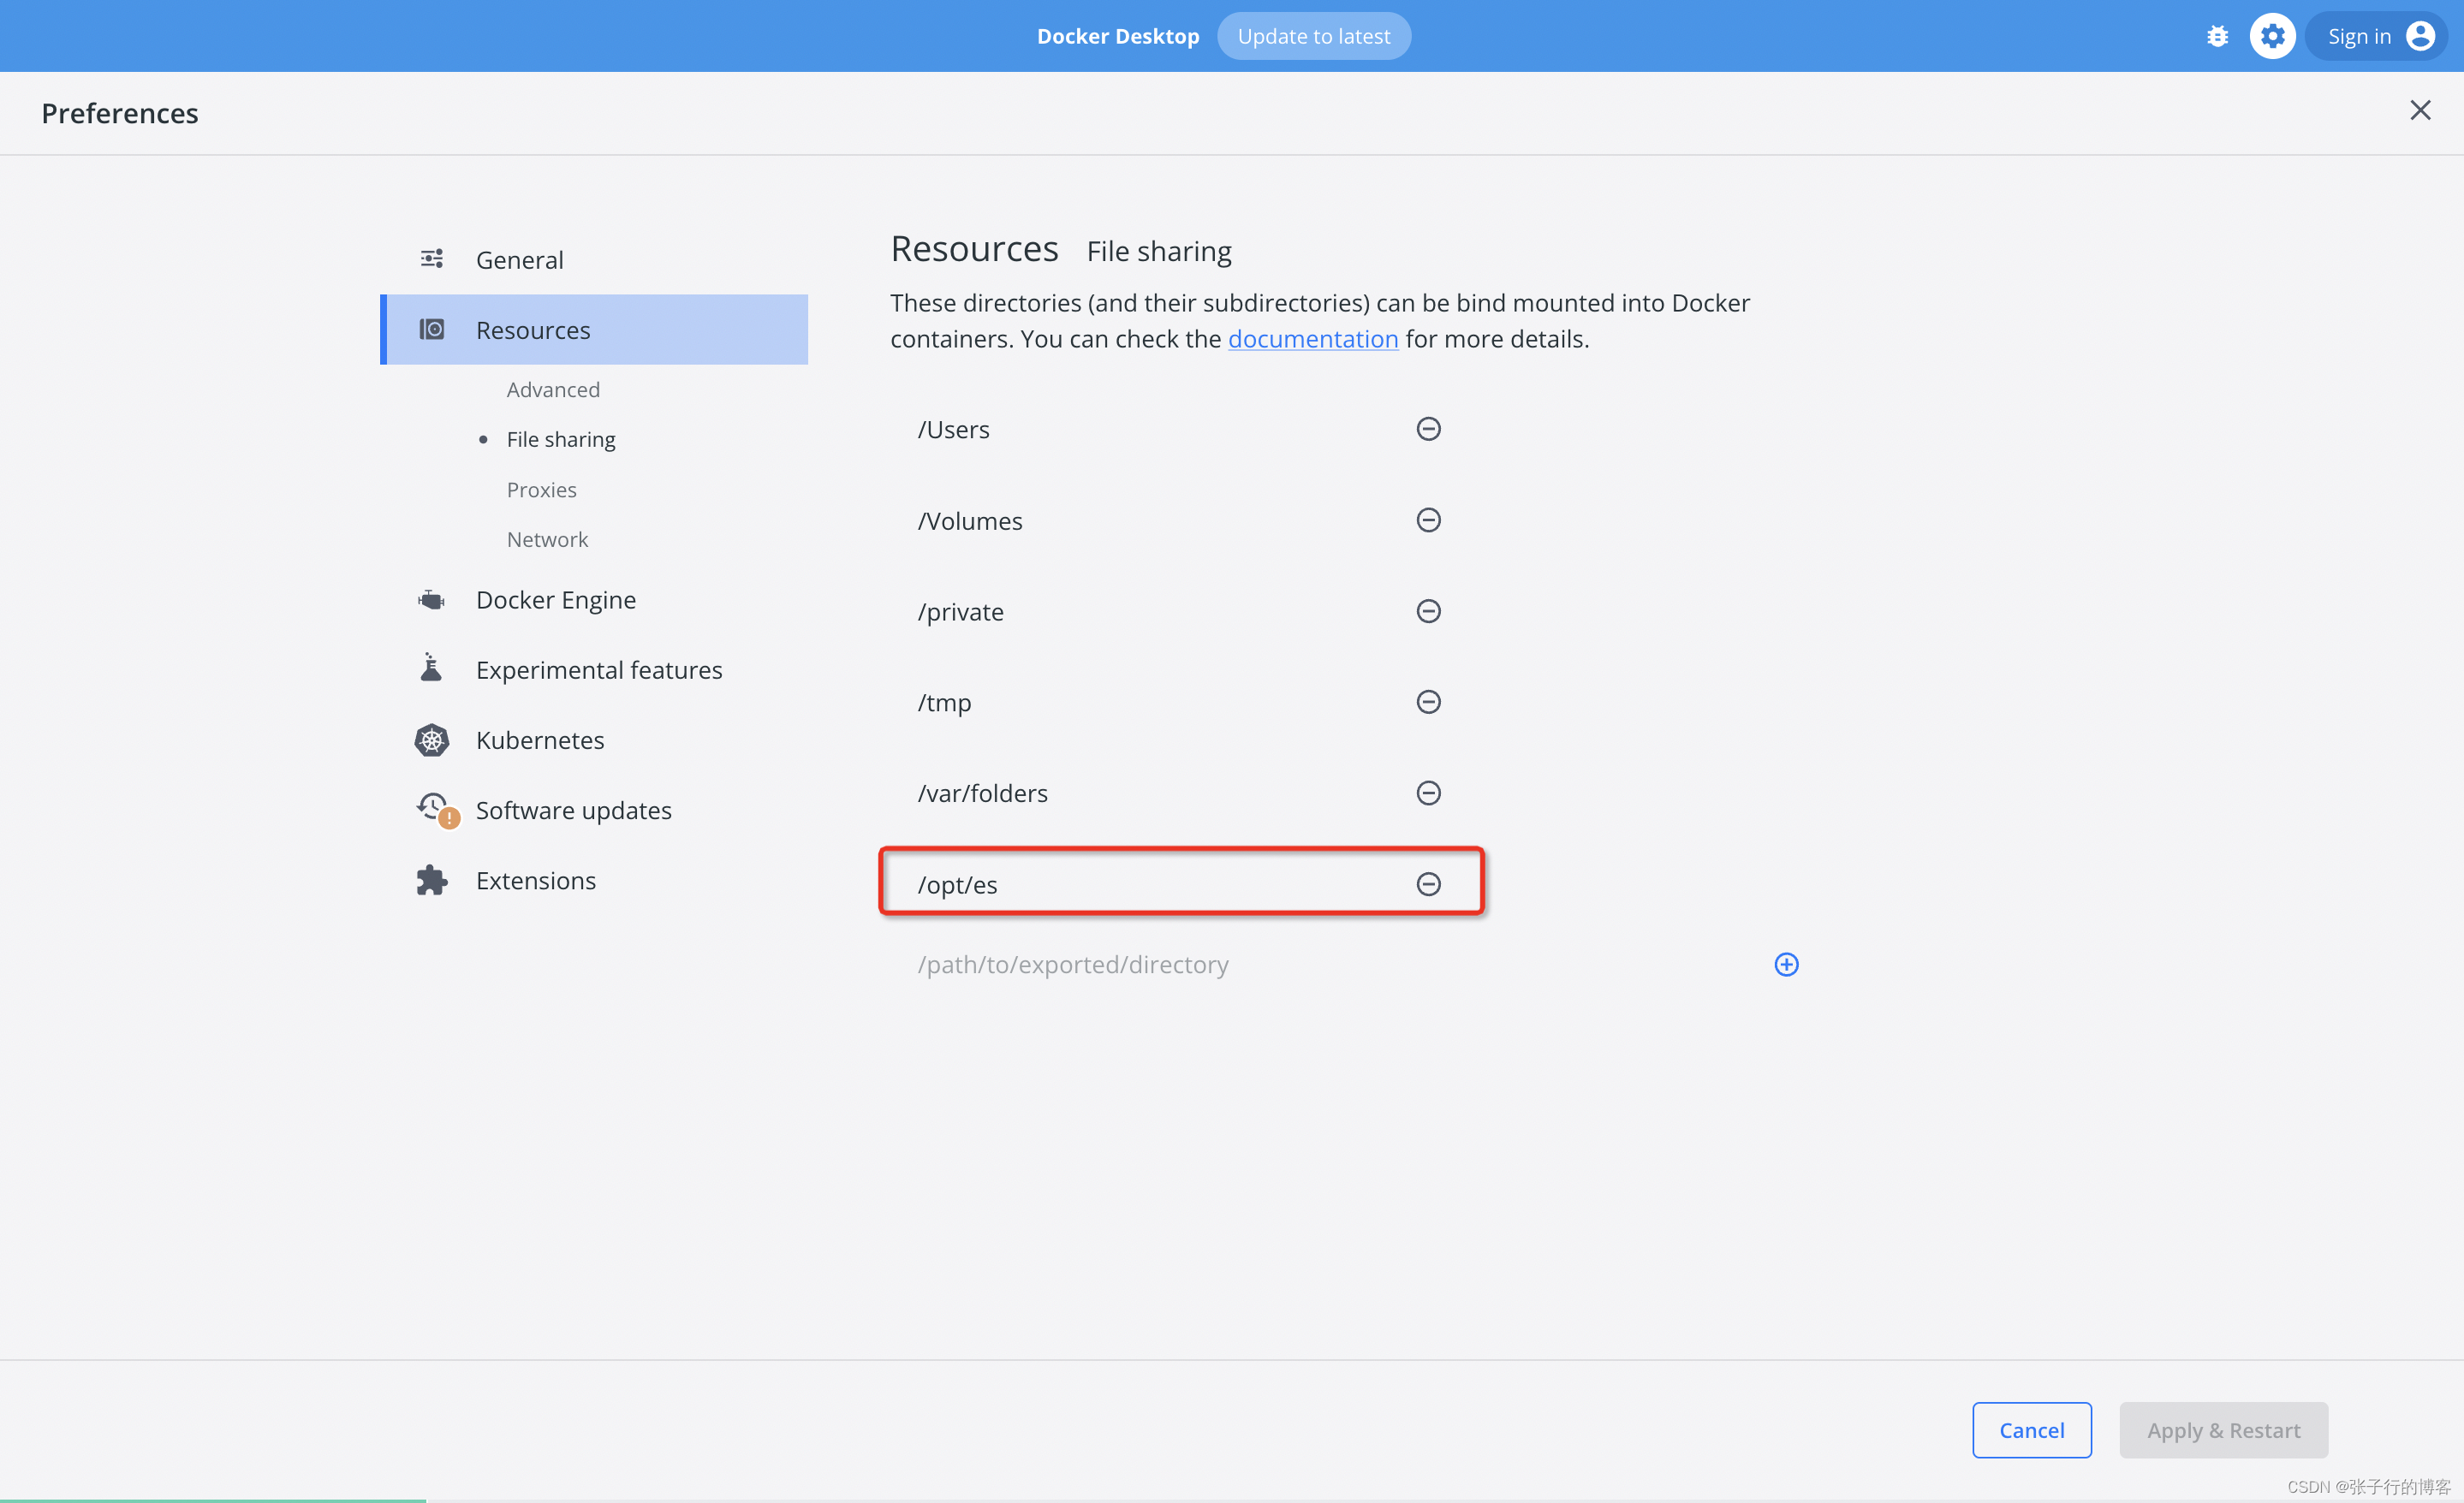Click the Preferences heading
Screen dimensions: 2464x1503
point(120,113)
